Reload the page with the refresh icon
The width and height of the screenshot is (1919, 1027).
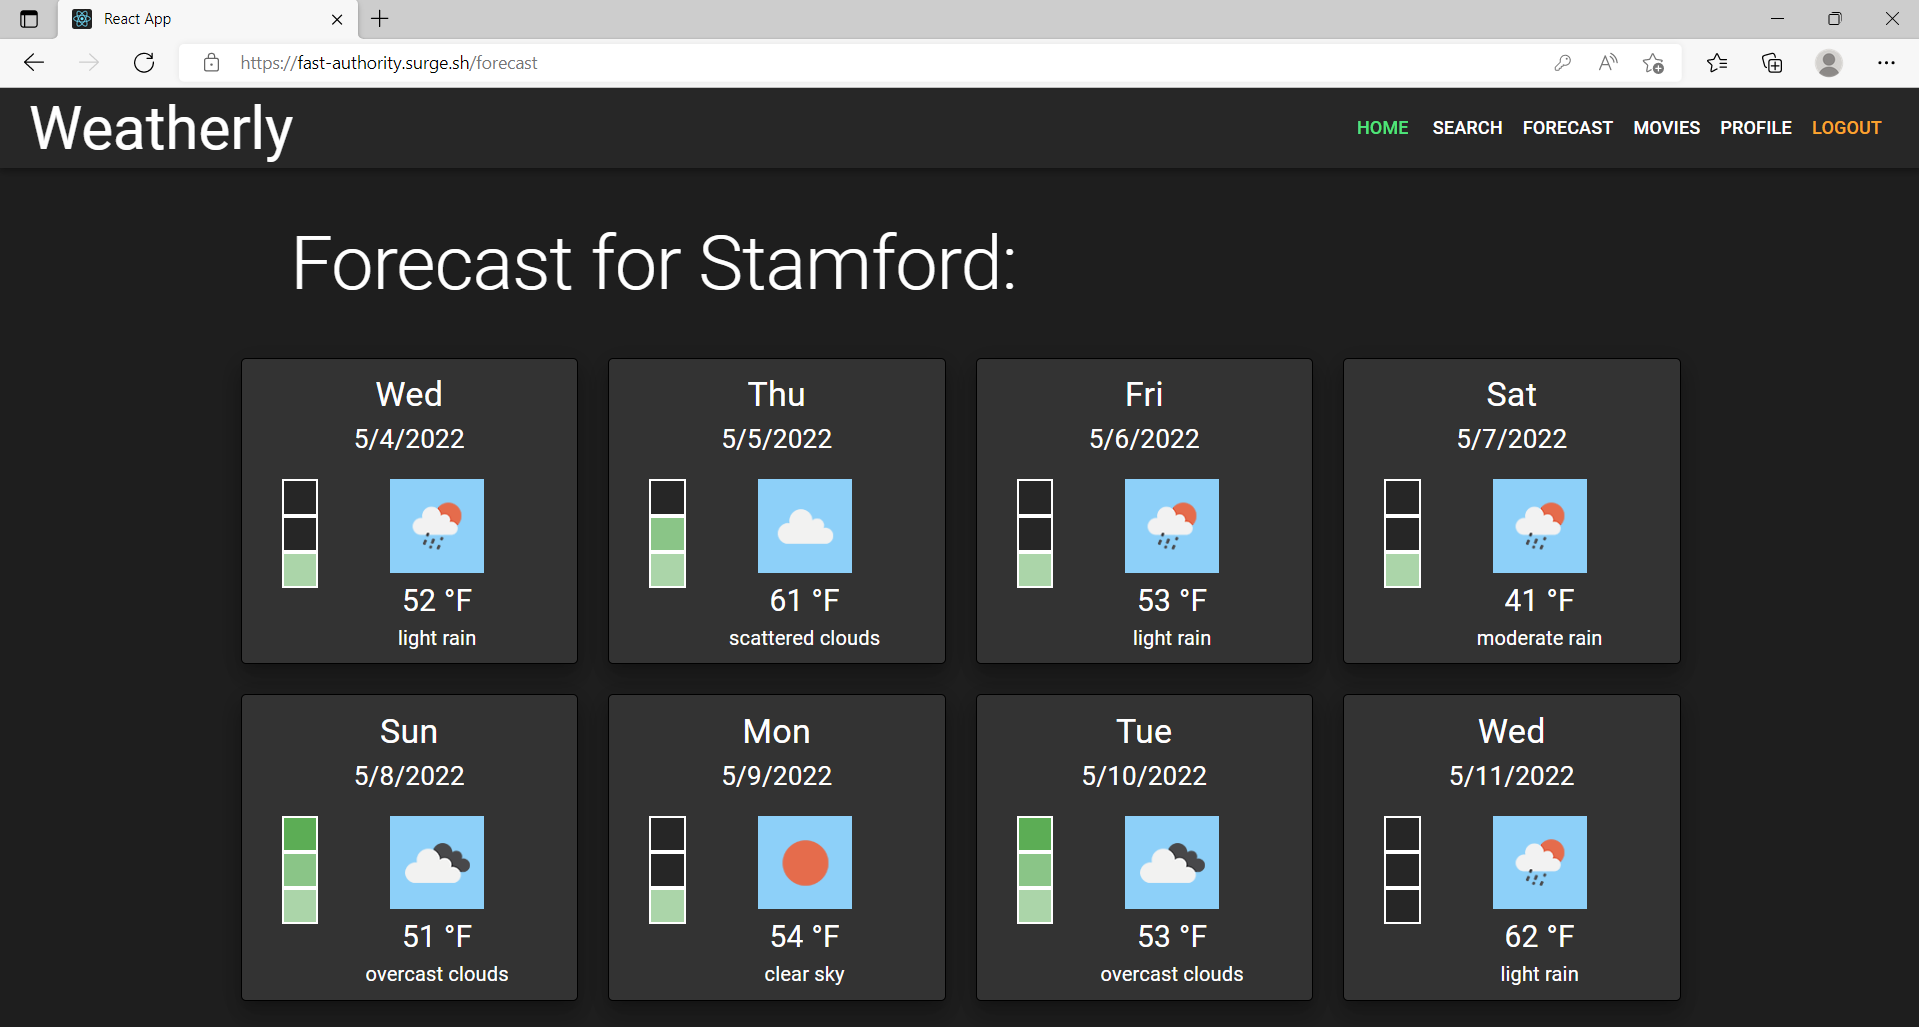tap(144, 63)
